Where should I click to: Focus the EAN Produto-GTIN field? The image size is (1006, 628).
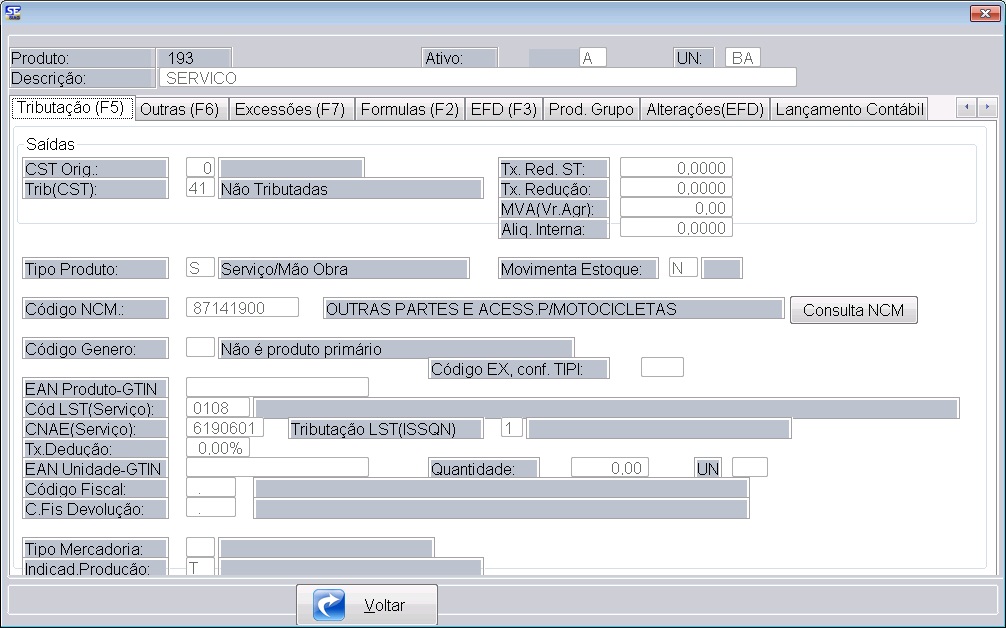(277, 387)
